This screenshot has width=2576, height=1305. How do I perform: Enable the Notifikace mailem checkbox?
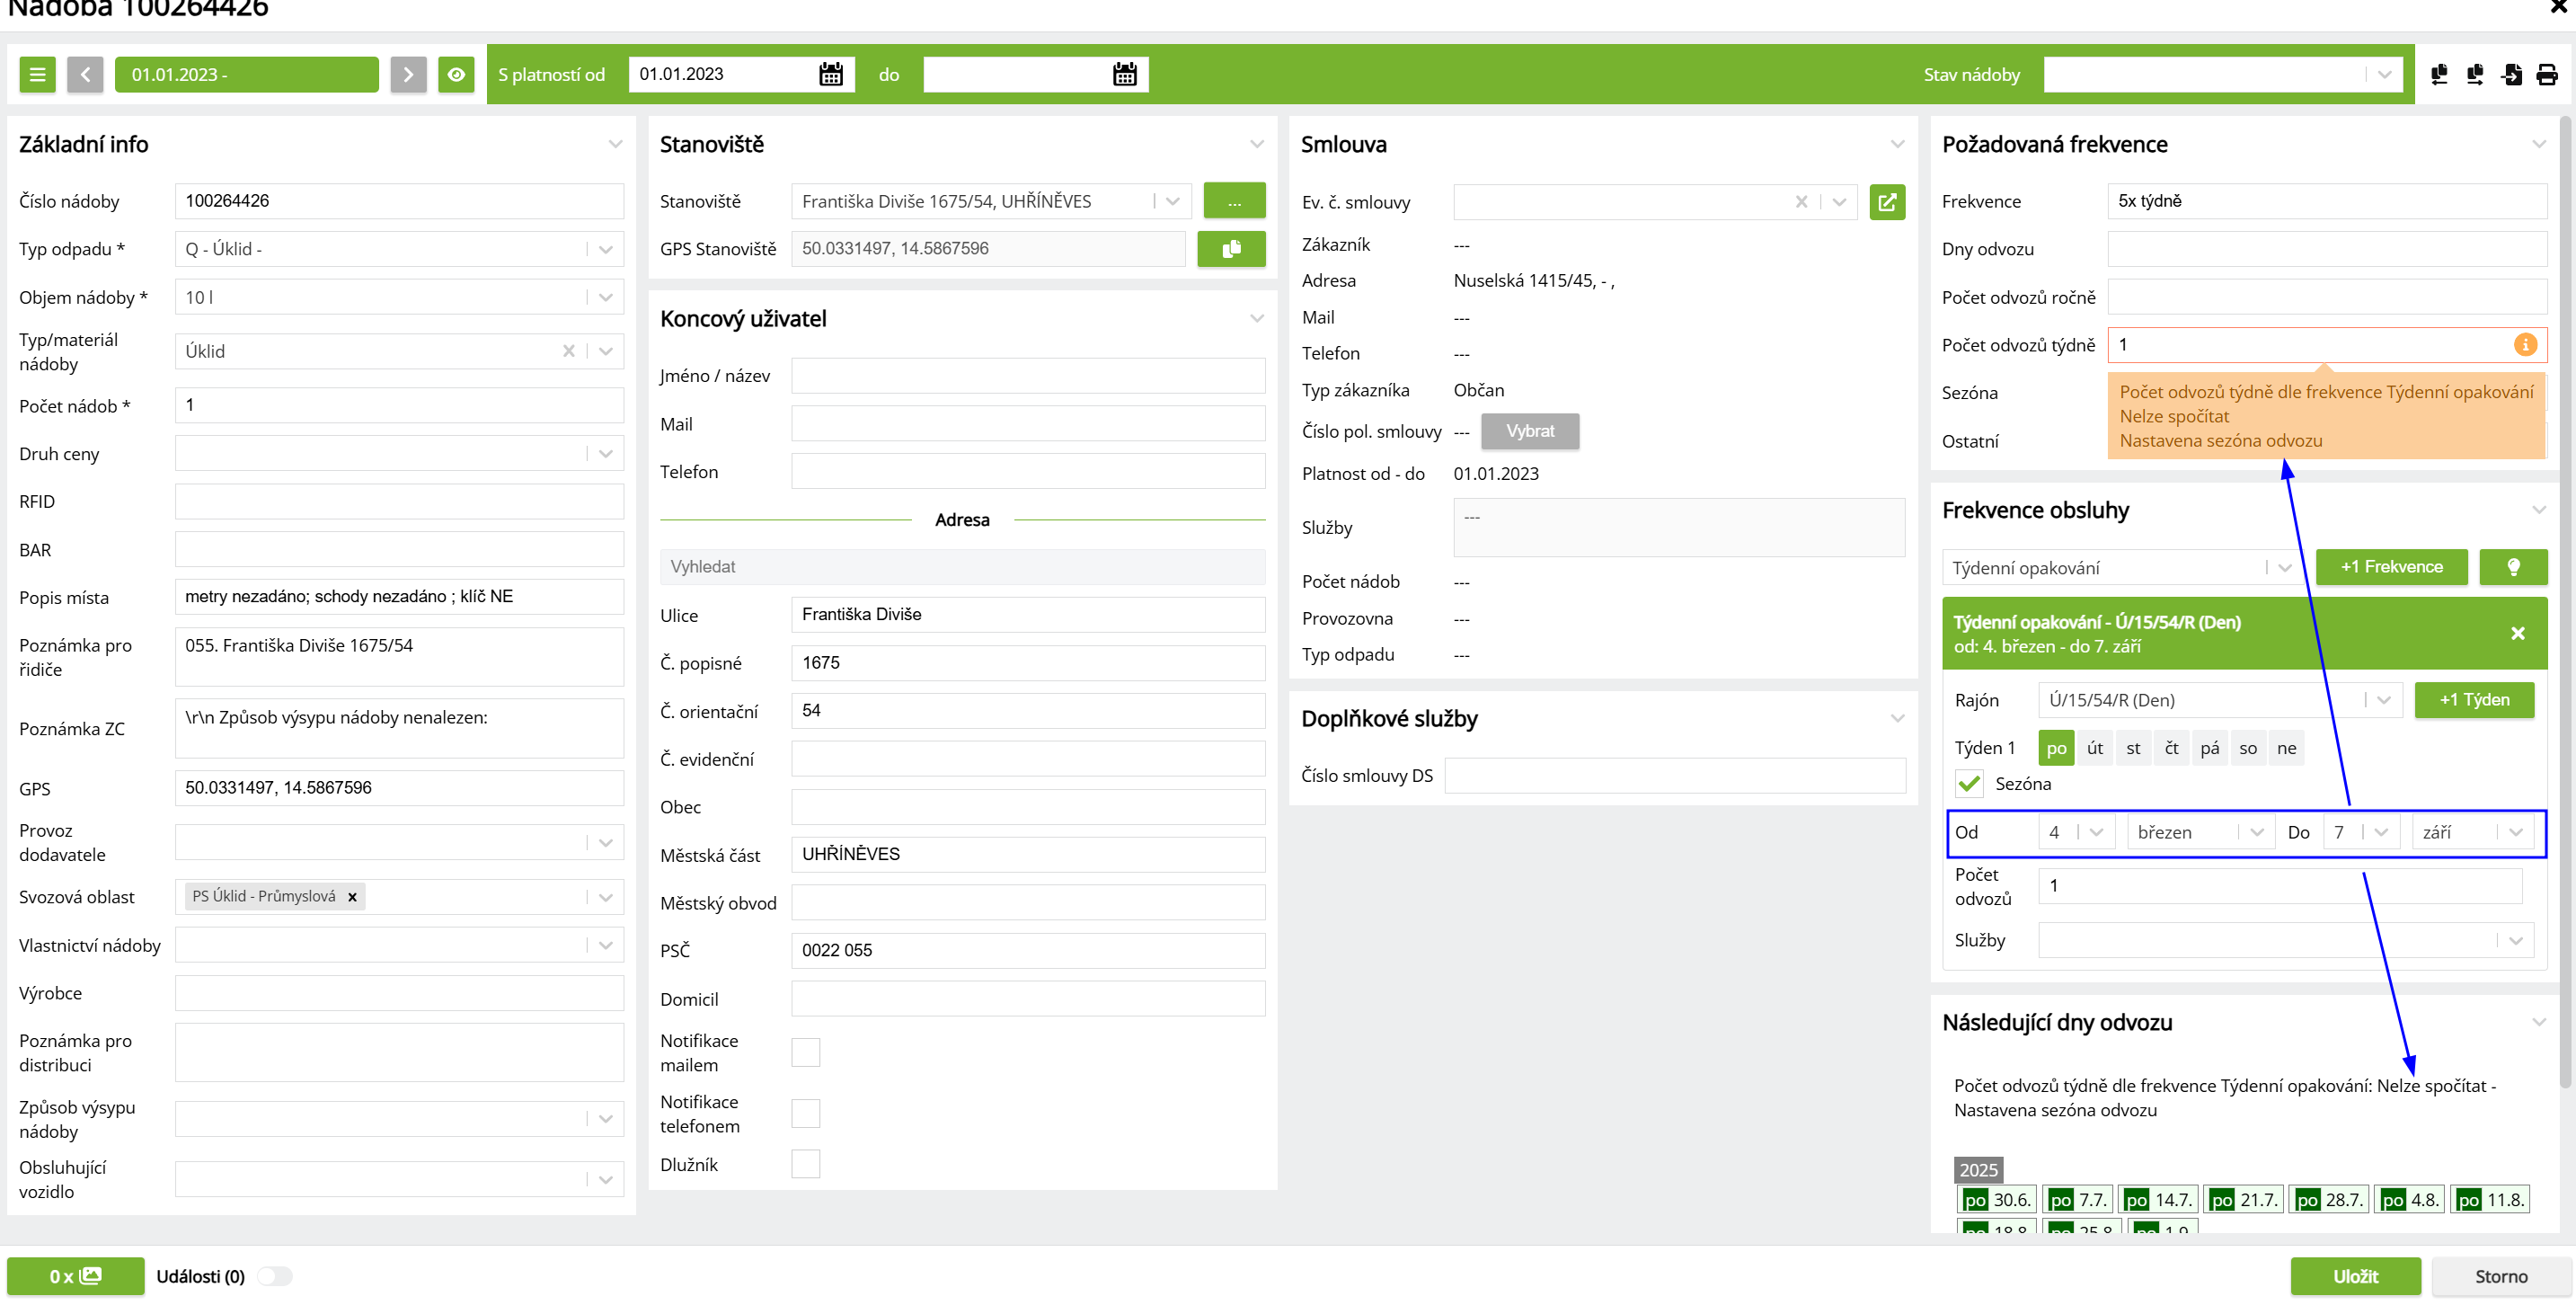805,1052
